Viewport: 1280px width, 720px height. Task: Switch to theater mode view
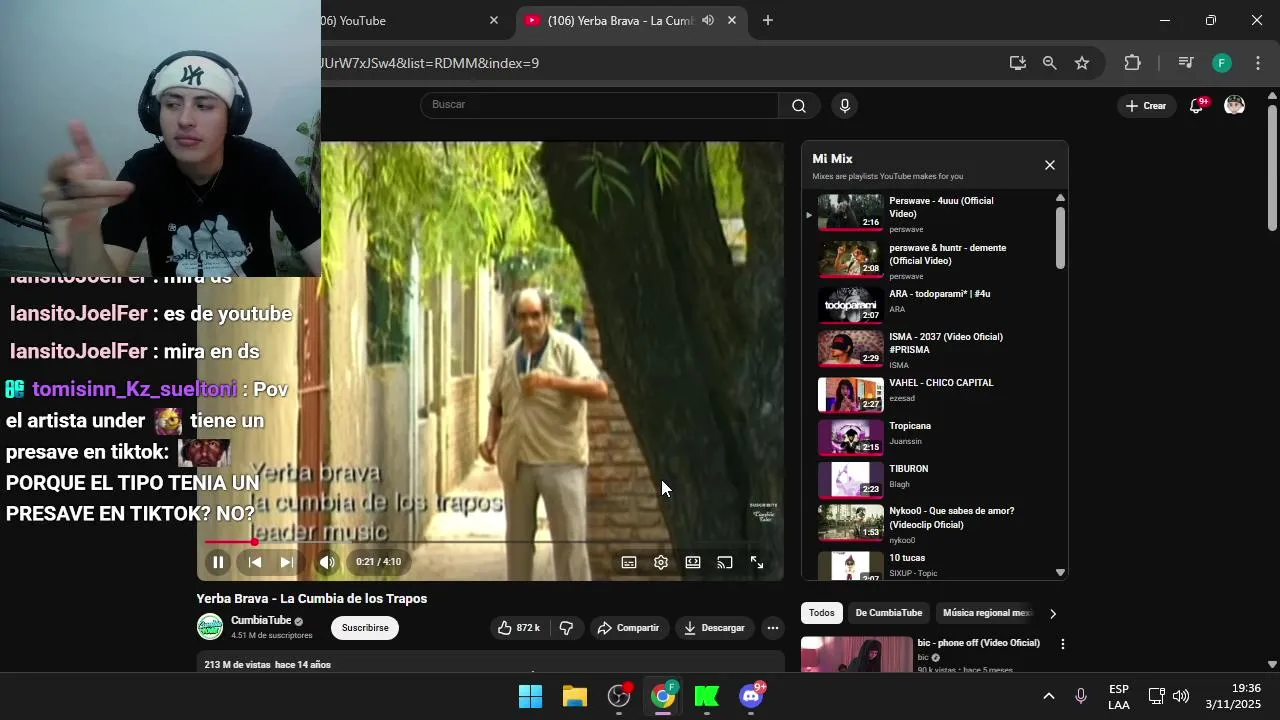(x=693, y=562)
